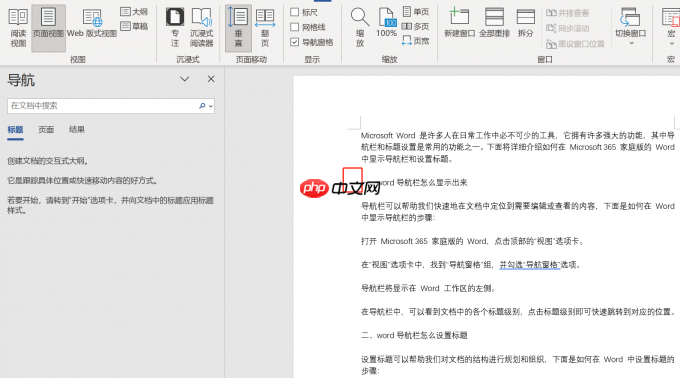Split the document window (拆分)
Viewport: 680px width, 378px height.
tap(525, 23)
